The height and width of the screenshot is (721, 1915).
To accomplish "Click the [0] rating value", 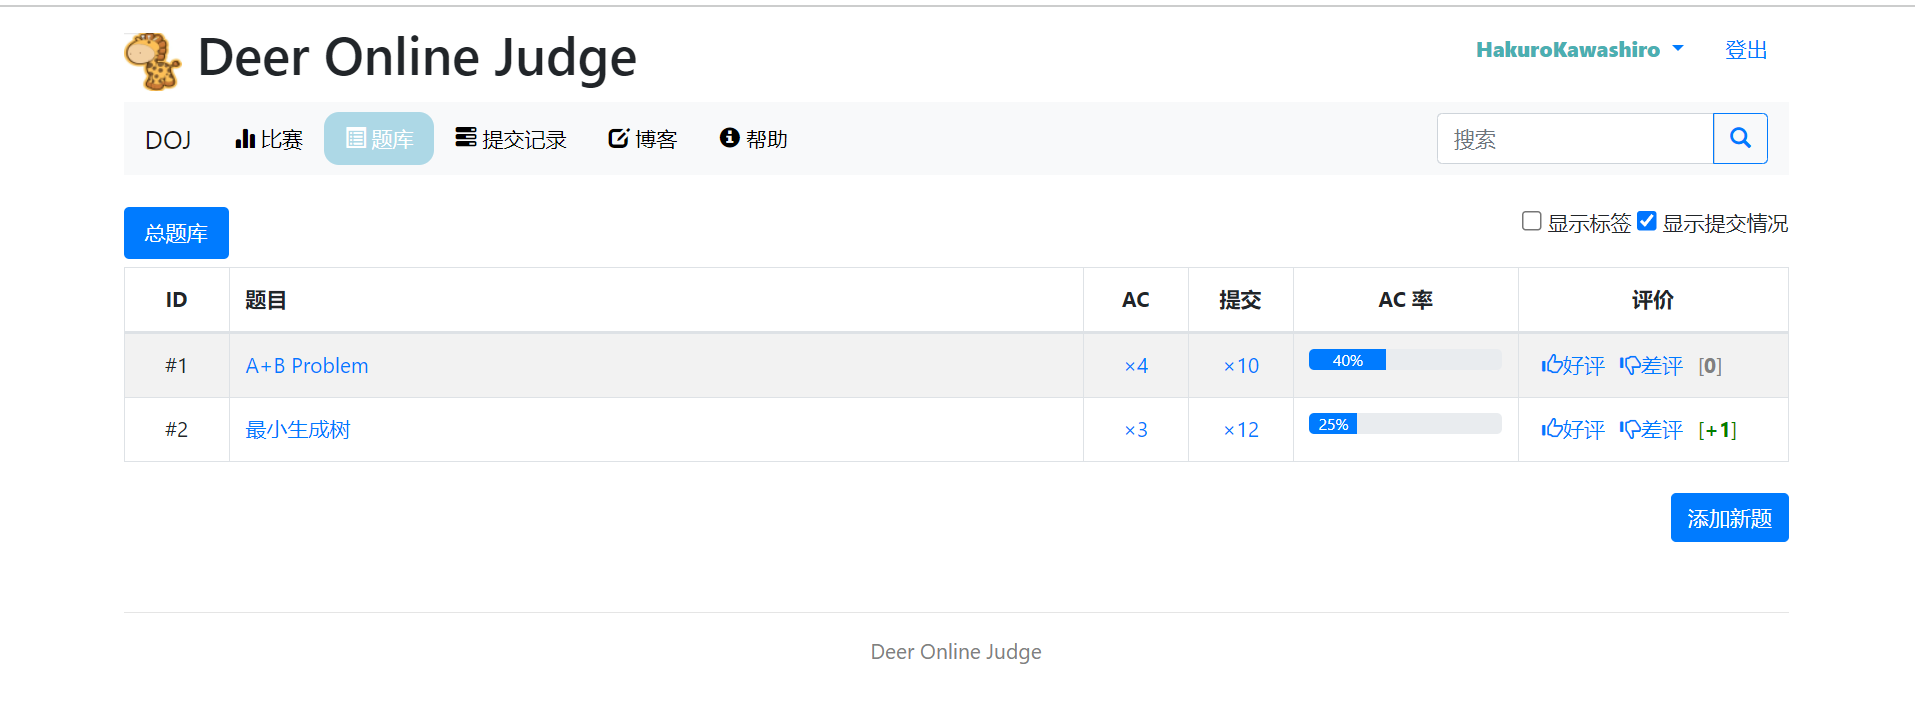I will [x=1710, y=366].
